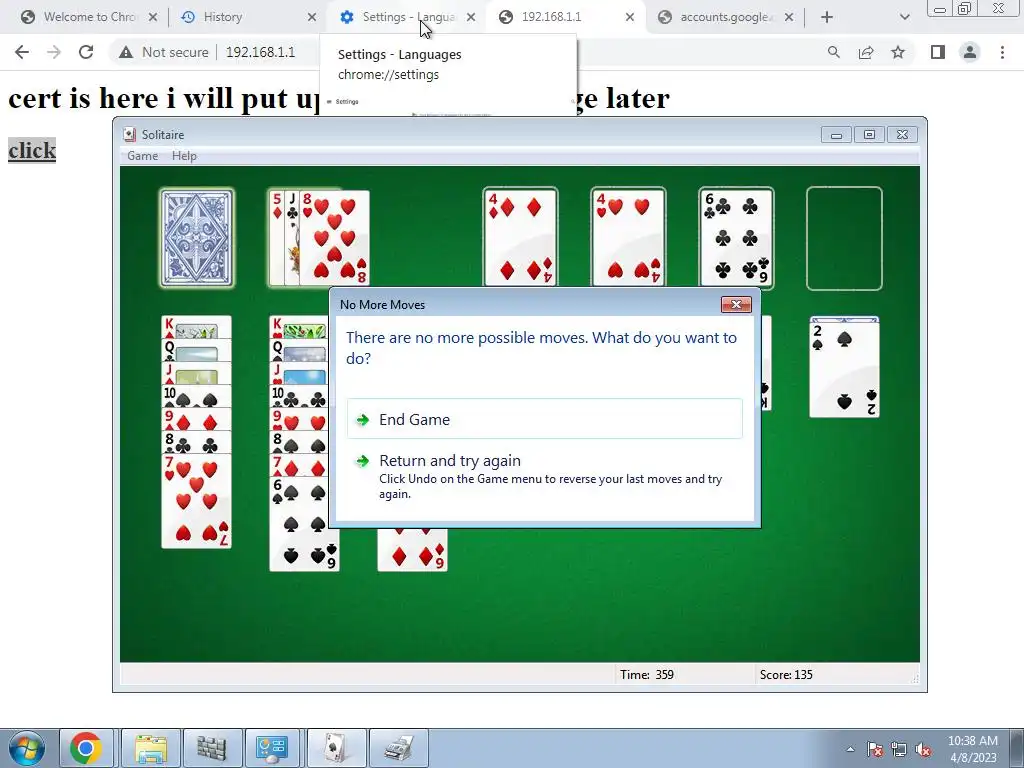Open the Chrome profile avatar

[970, 52]
